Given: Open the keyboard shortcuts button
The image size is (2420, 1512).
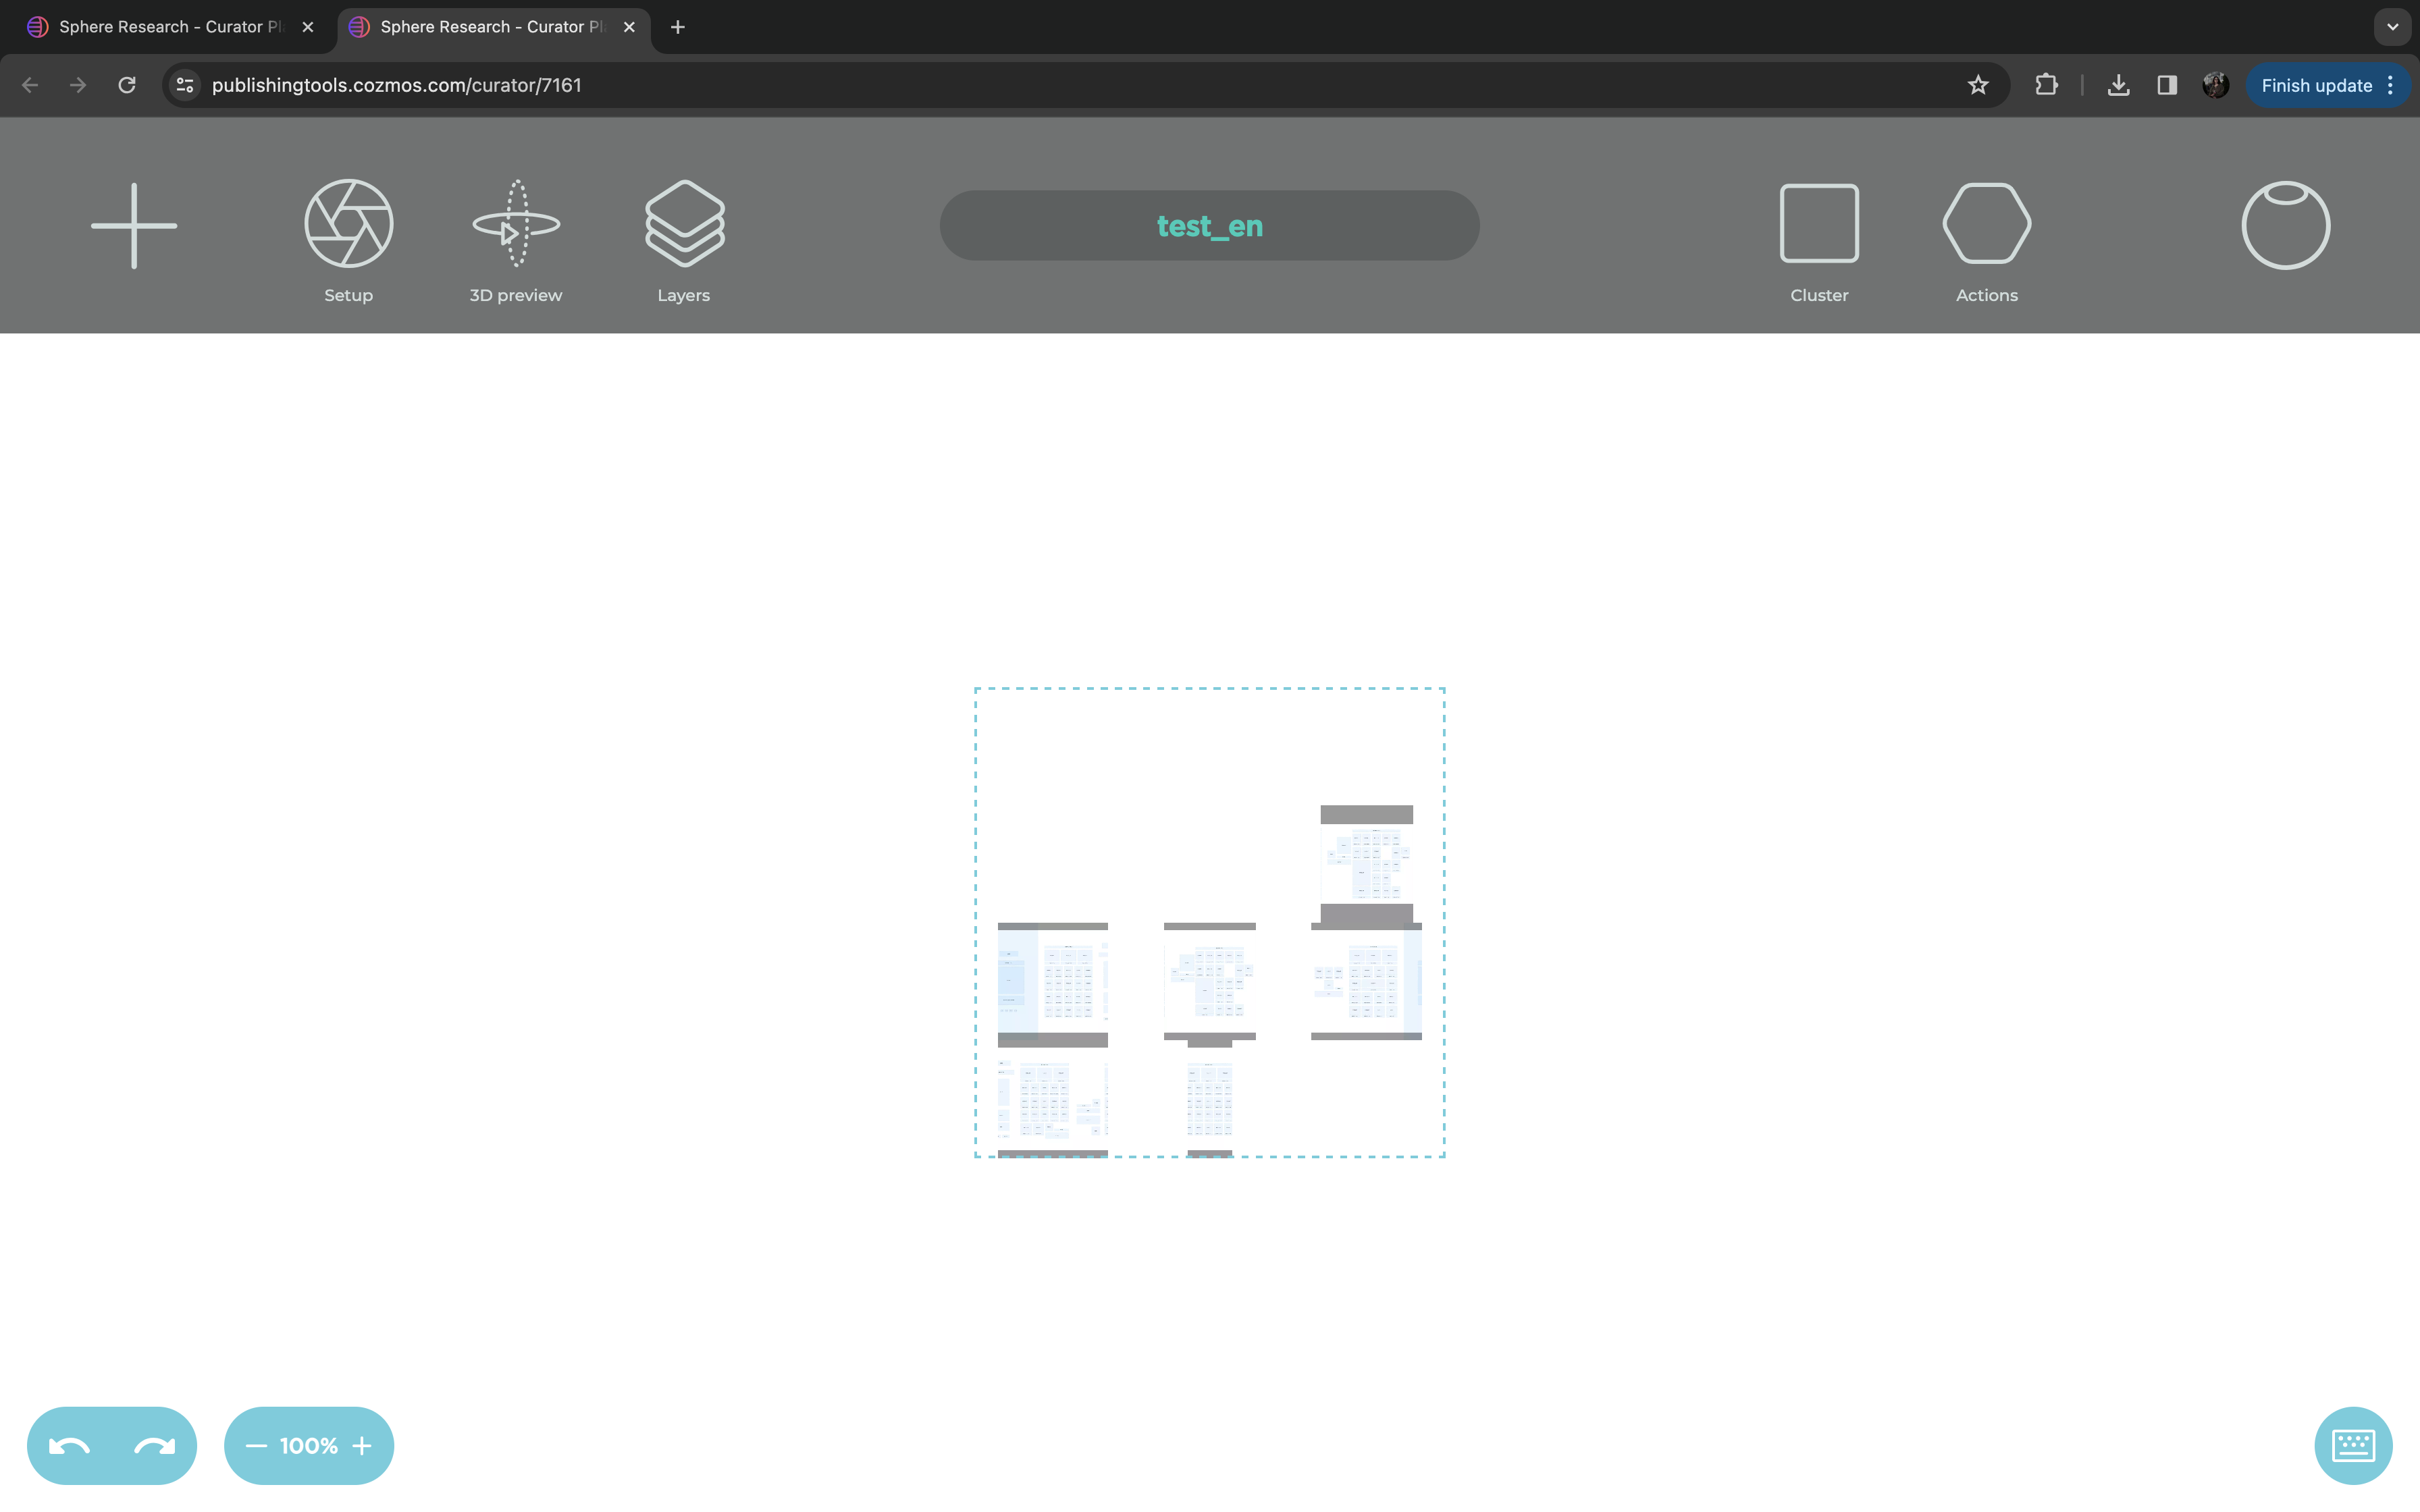Looking at the screenshot, I should pyautogui.click(x=2353, y=1445).
